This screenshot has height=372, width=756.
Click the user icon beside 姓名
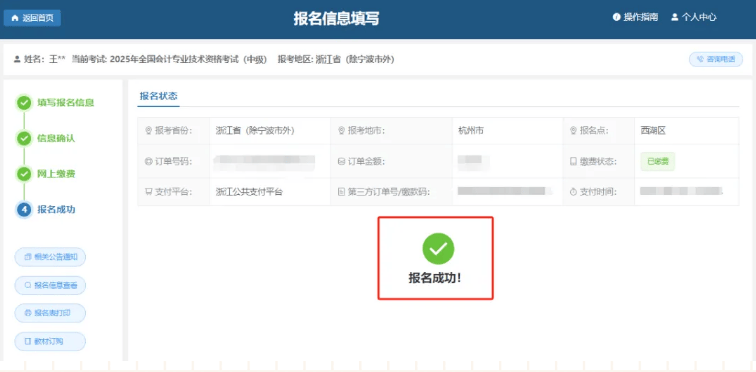point(17,59)
